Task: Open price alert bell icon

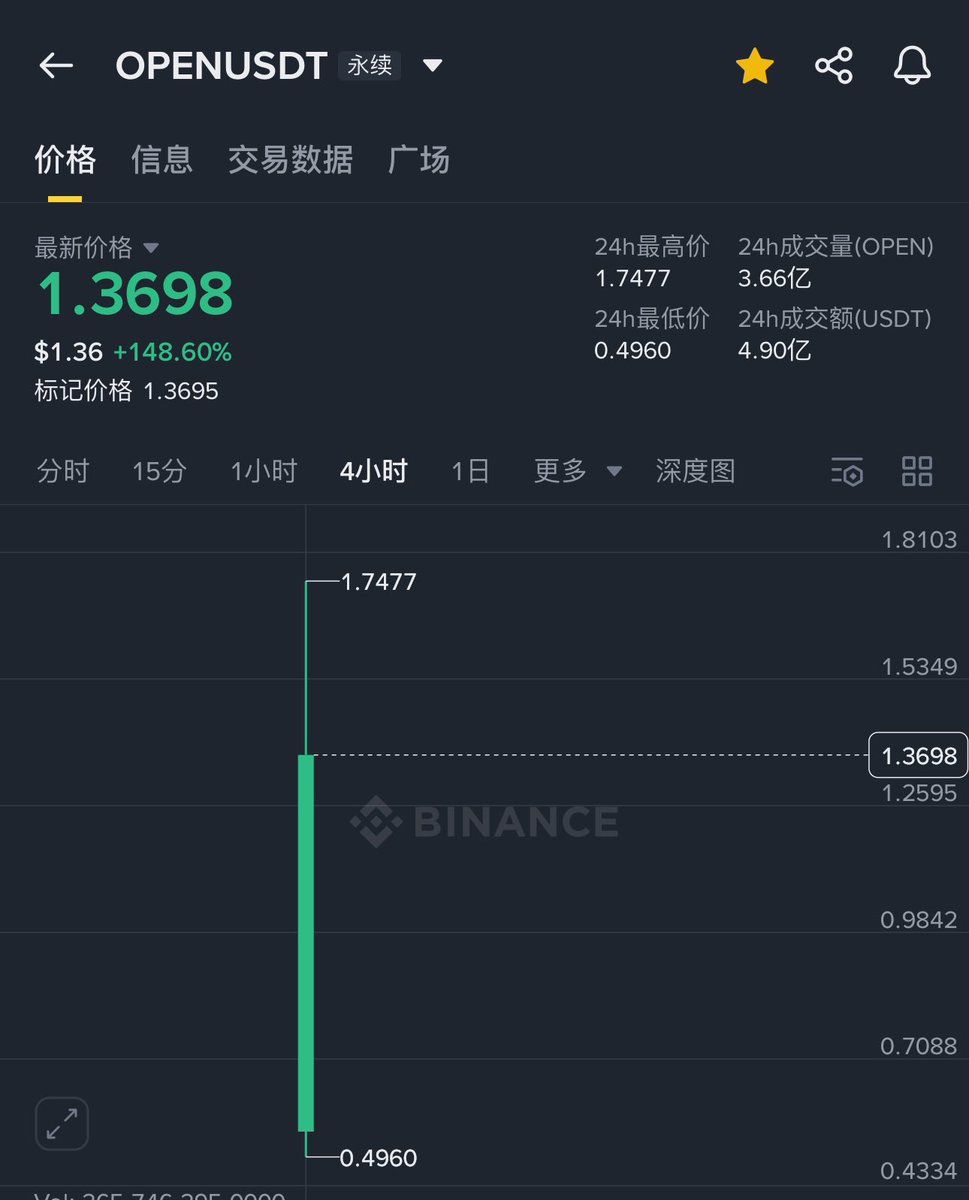Action: 911,66
